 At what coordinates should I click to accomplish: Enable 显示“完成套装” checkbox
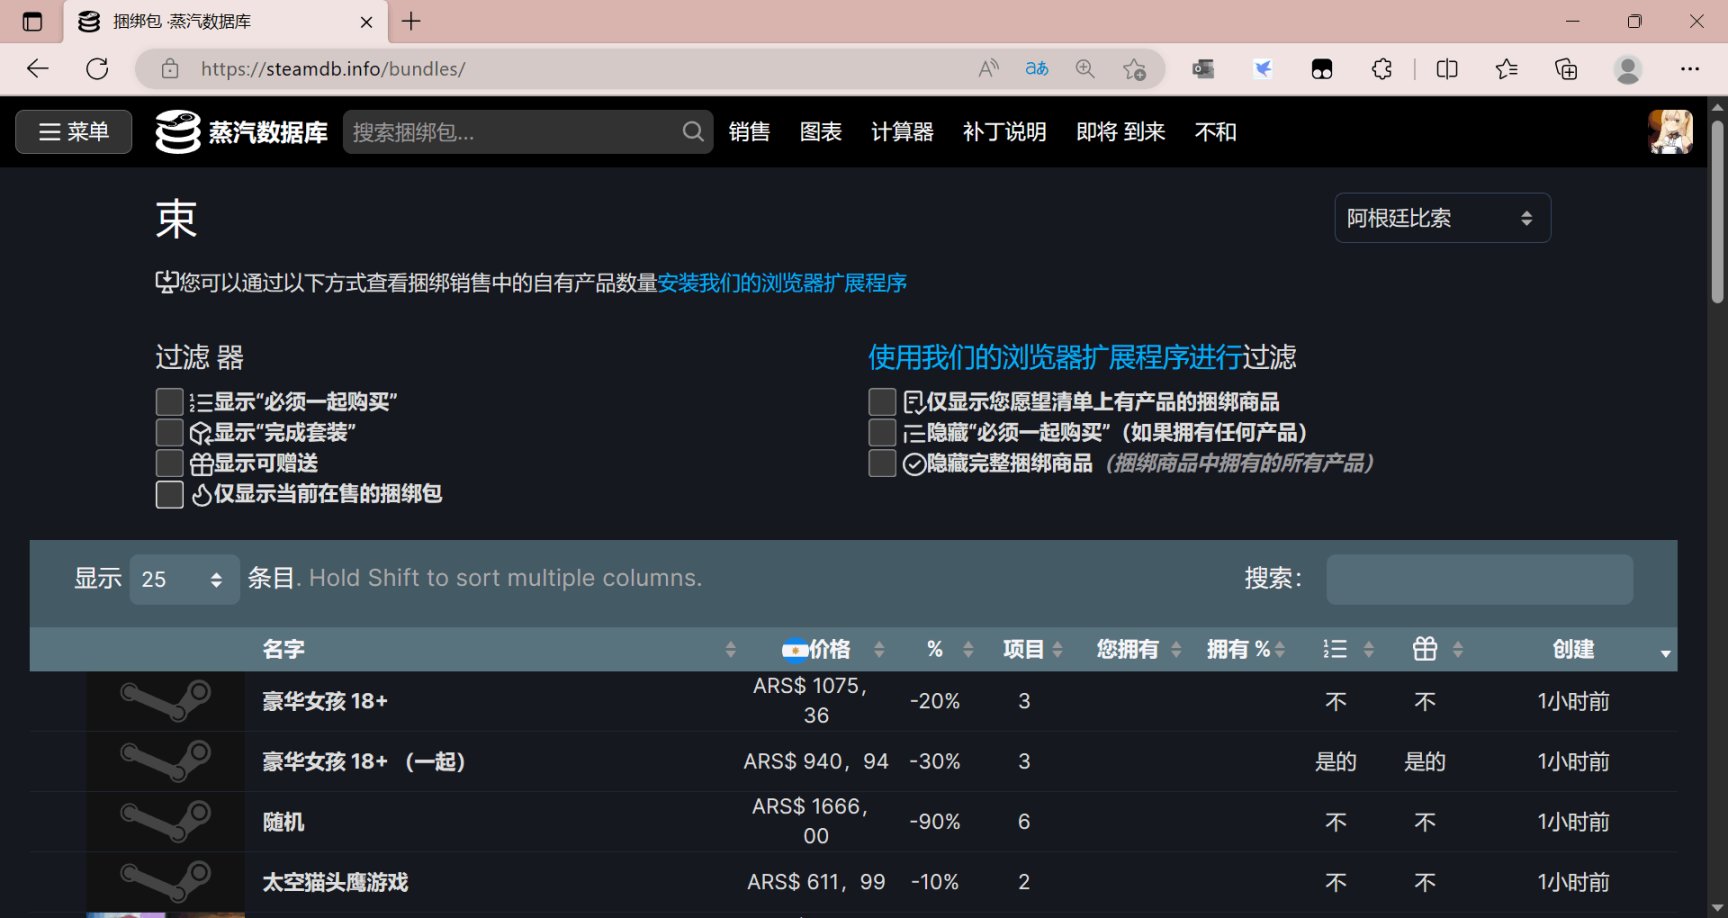(x=170, y=433)
